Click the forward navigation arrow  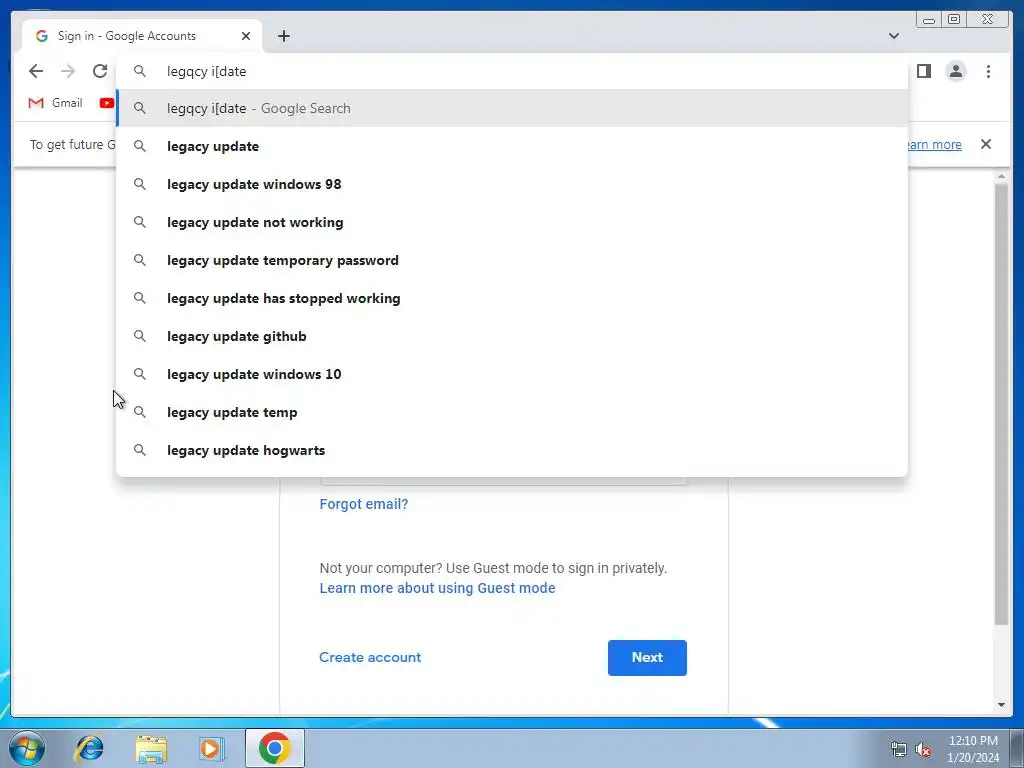click(x=68, y=71)
